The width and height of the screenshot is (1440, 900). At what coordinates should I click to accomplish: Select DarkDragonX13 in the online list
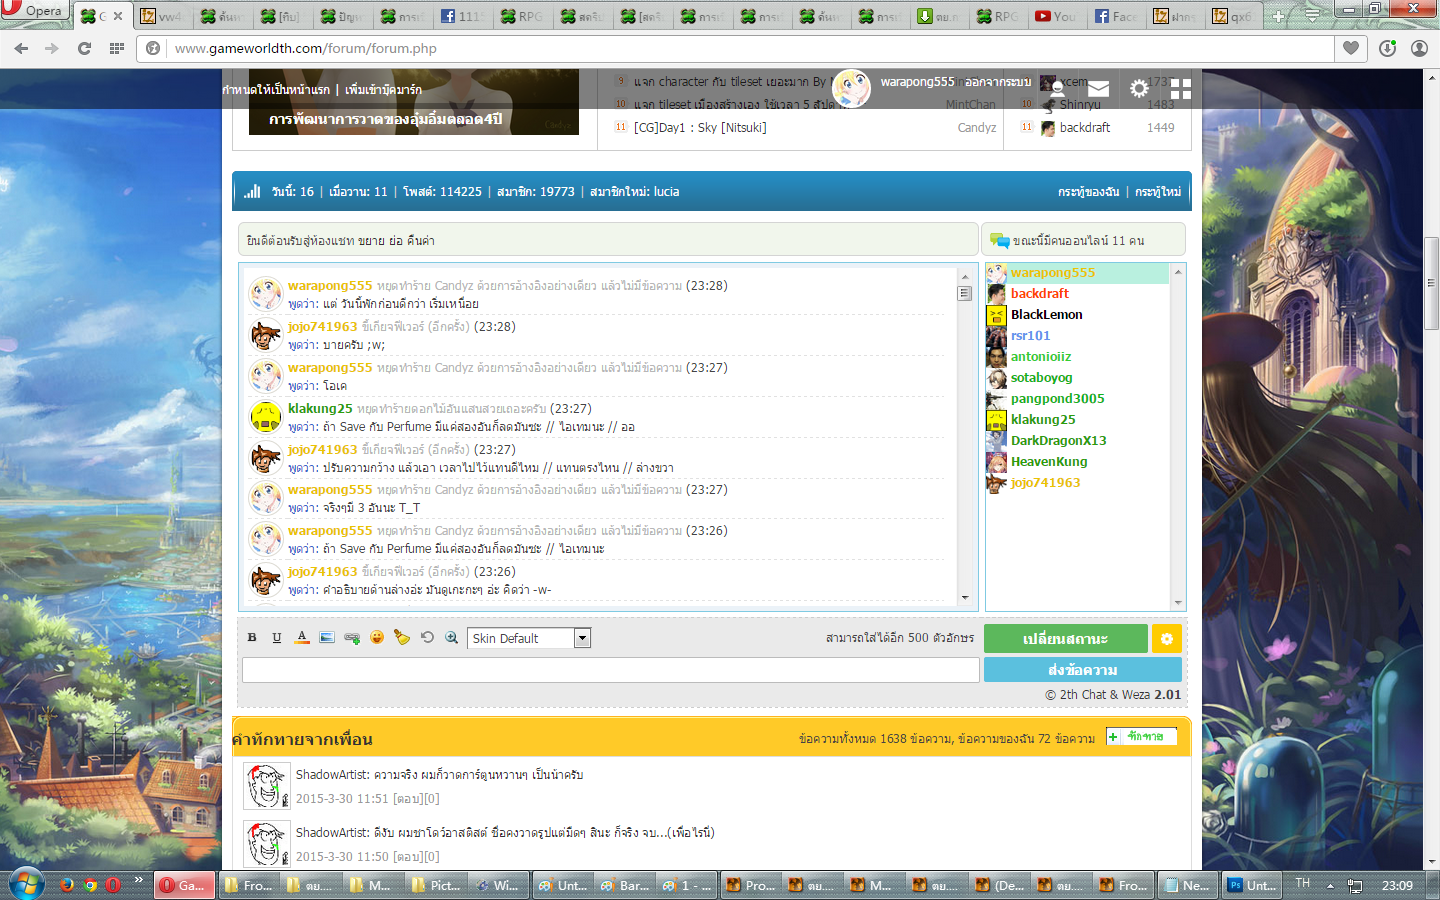pyautogui.click(x=1058, y=440)
